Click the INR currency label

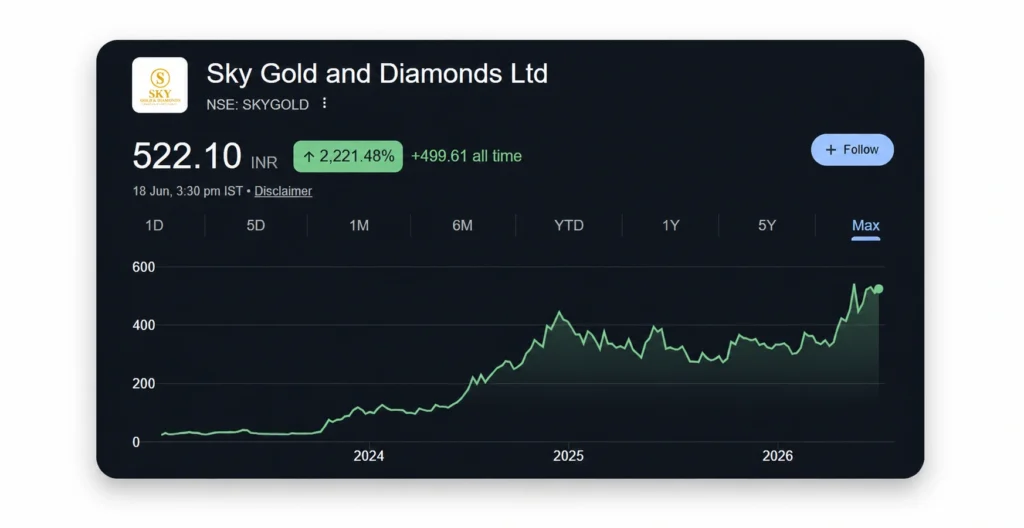pos(264,162)
